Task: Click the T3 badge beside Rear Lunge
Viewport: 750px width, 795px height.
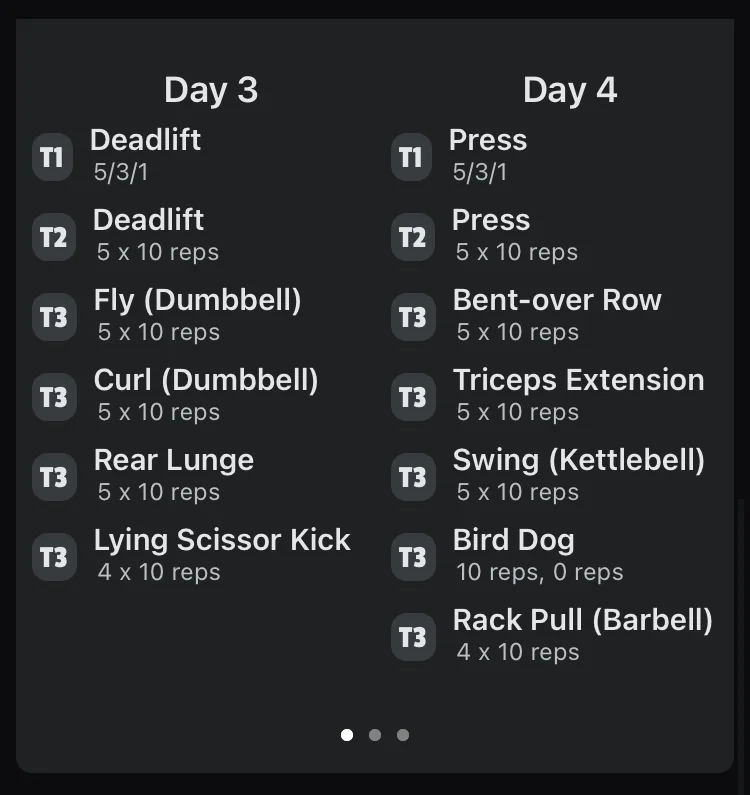Action: (53, 478)
